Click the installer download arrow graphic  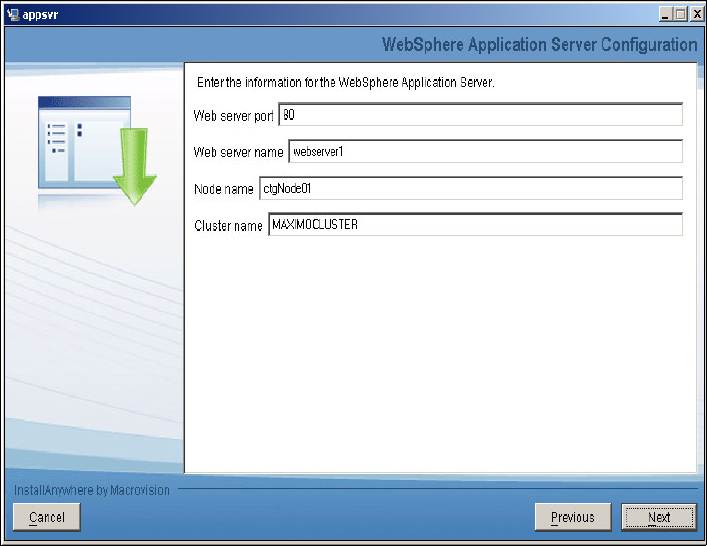tap(134, 166)
